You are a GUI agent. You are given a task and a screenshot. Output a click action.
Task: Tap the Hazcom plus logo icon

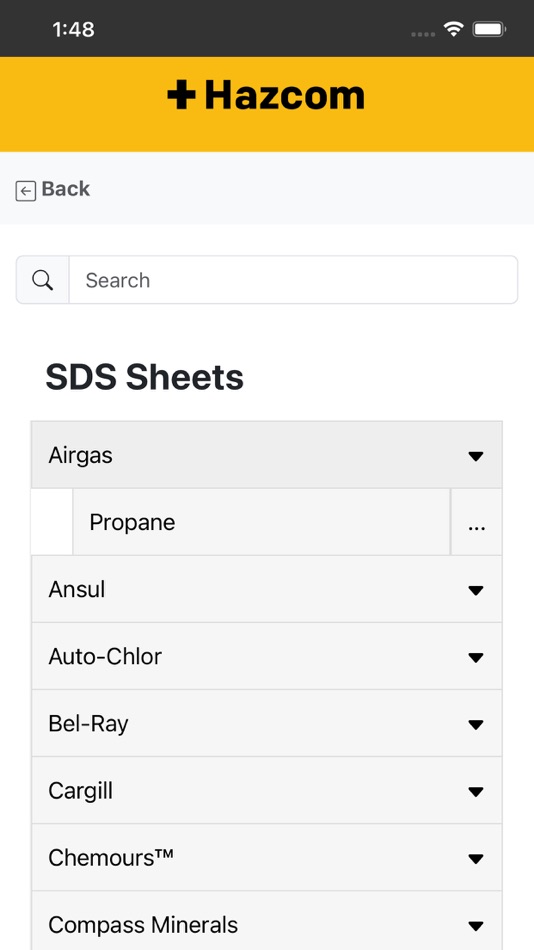[x=181, y=96]
